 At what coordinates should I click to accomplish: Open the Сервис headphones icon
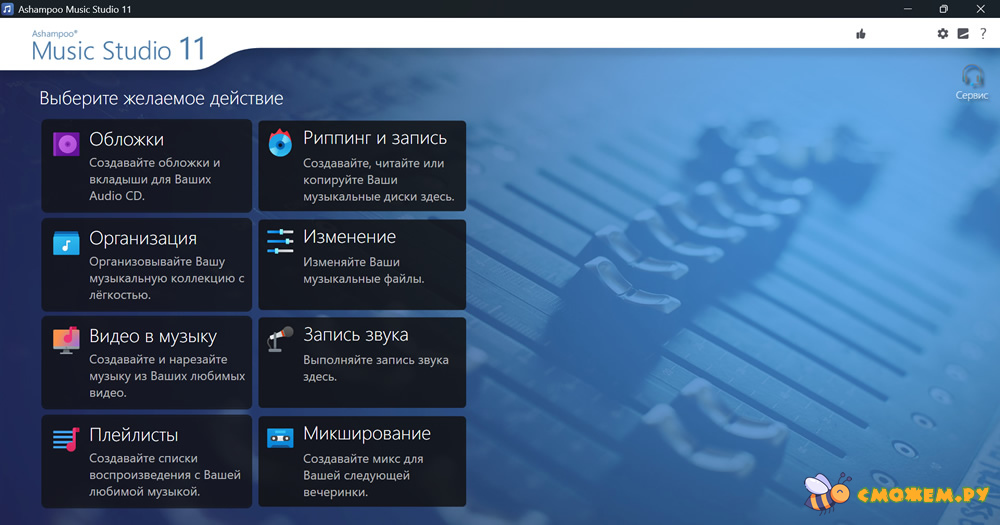(973, 76)
